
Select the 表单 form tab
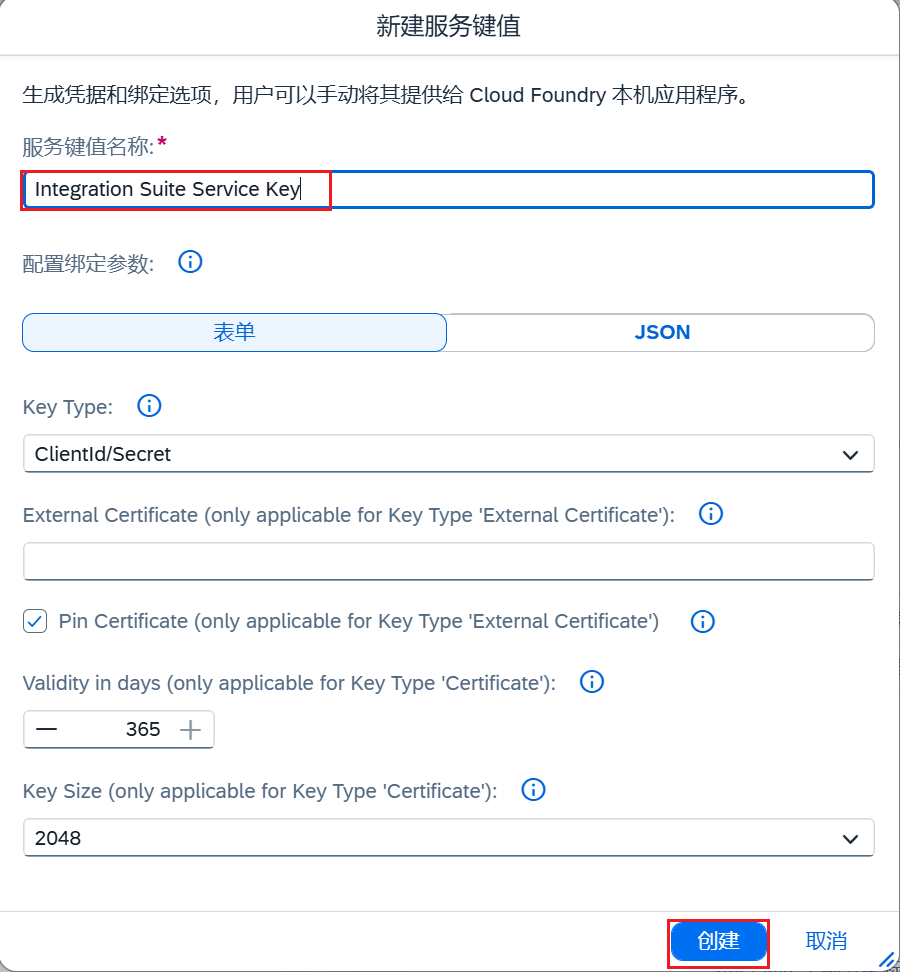tap(234, 332)
